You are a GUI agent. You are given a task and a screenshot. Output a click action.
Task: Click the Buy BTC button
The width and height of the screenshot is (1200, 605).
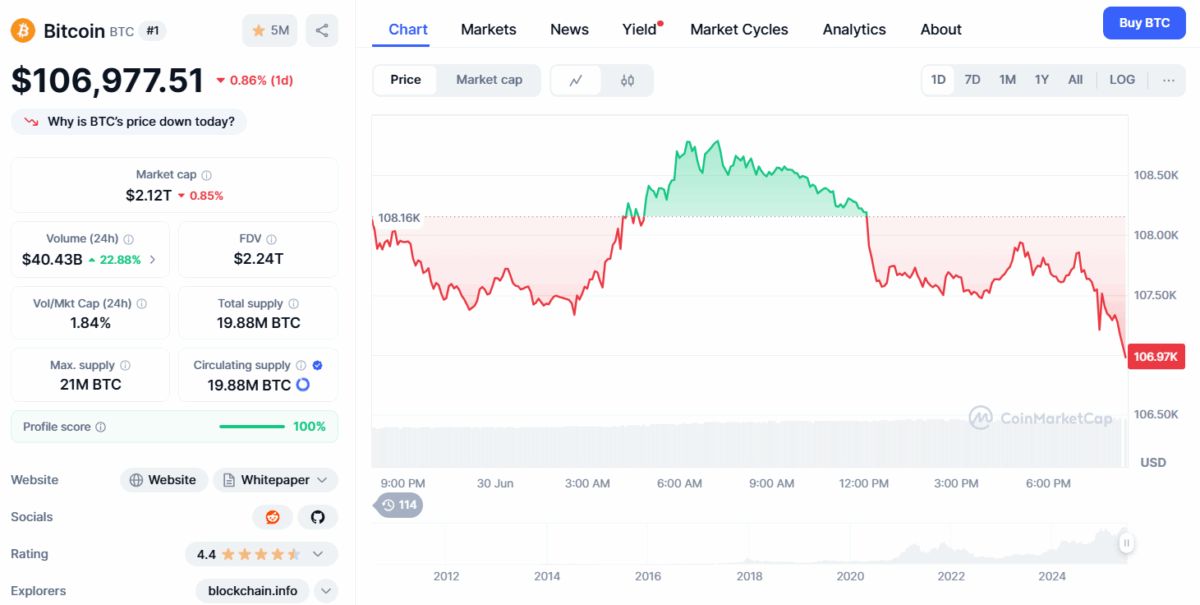(x=1144, y=23)
